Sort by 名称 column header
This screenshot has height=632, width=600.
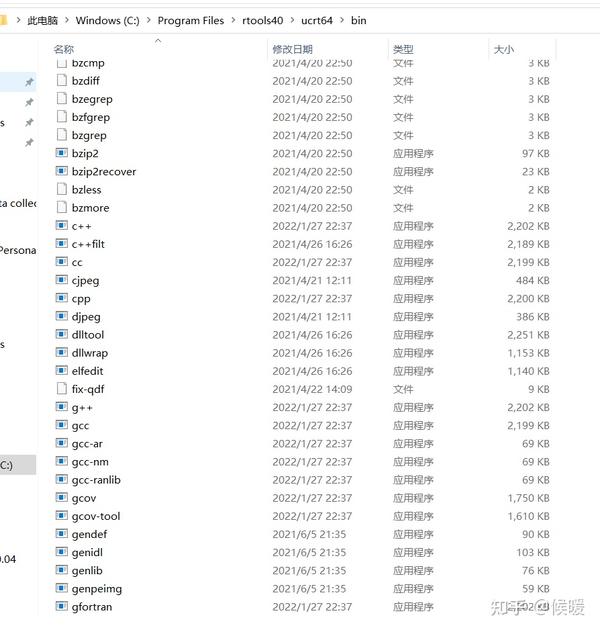(x=64, y=49)
